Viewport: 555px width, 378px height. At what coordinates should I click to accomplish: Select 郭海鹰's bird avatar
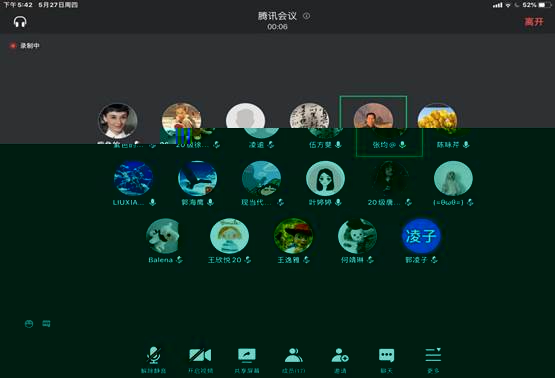(x=198, y=178)
